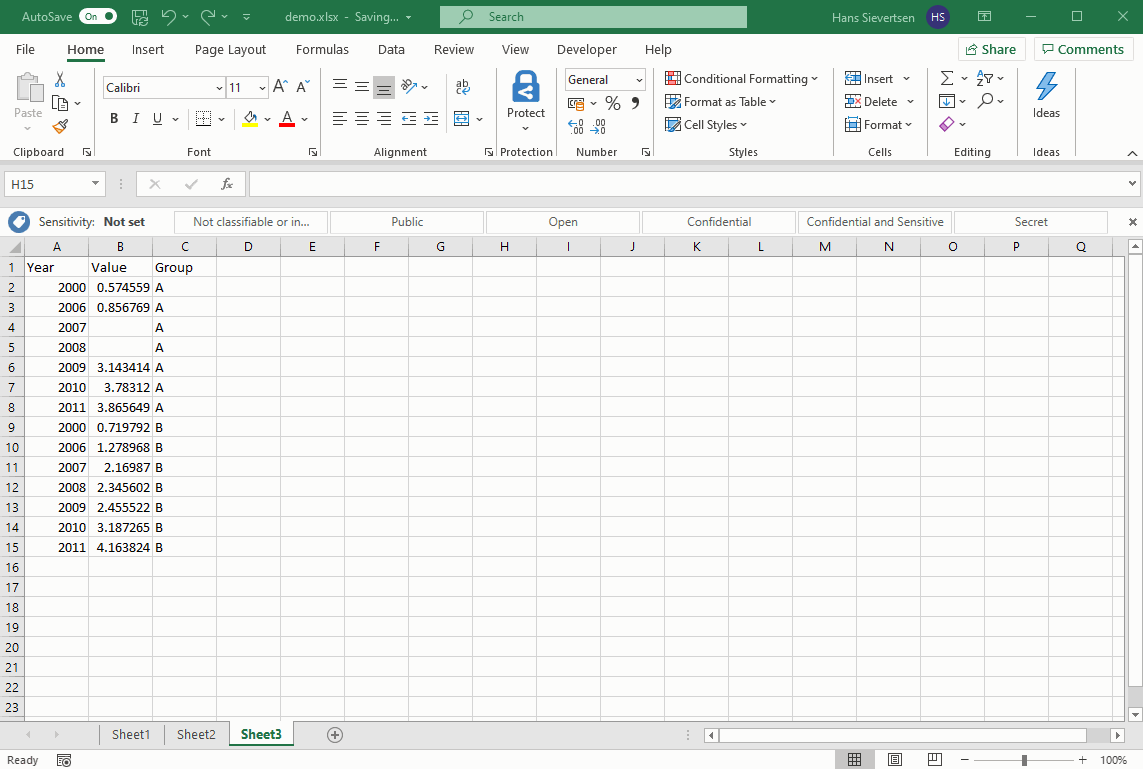Image resolution: width=1143 pixels, height=769 pixels.
Task: Open the font name dropdown
Action: (218, 88)
